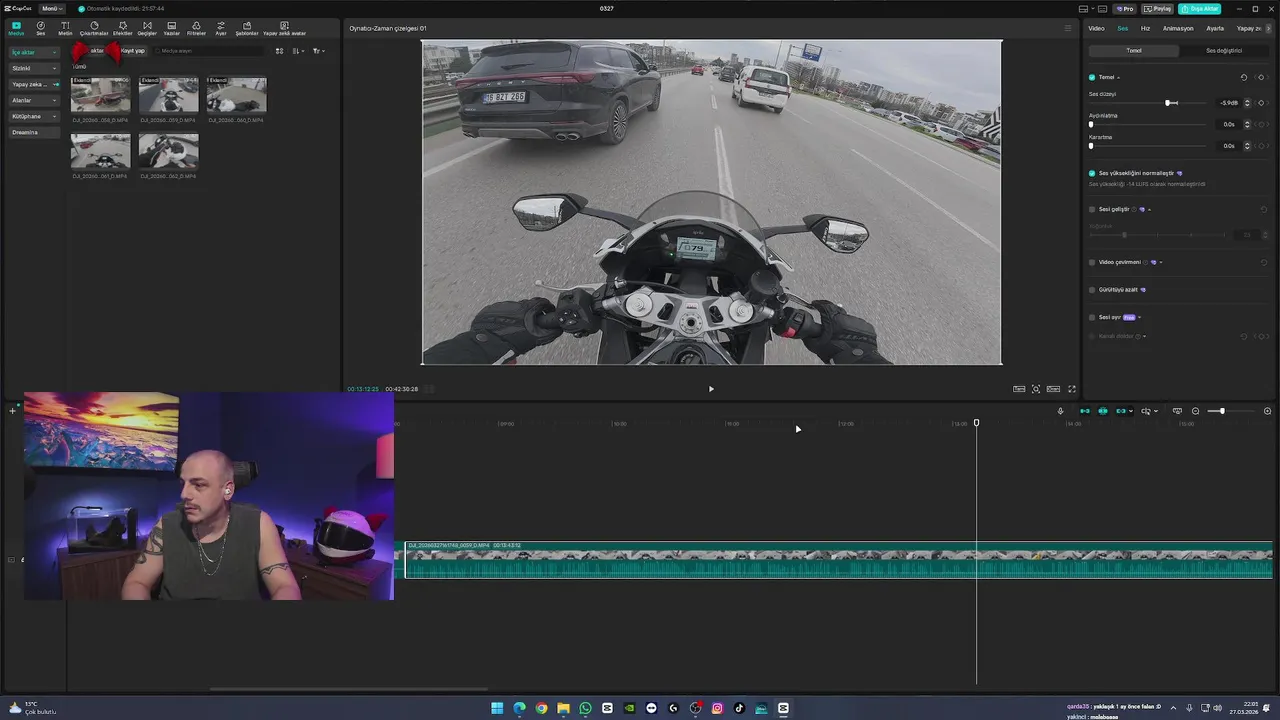Viewport: 1280px width, 720px height.
Task: Select Ses değiştirici sub-tab
Action: [1224, 51]
